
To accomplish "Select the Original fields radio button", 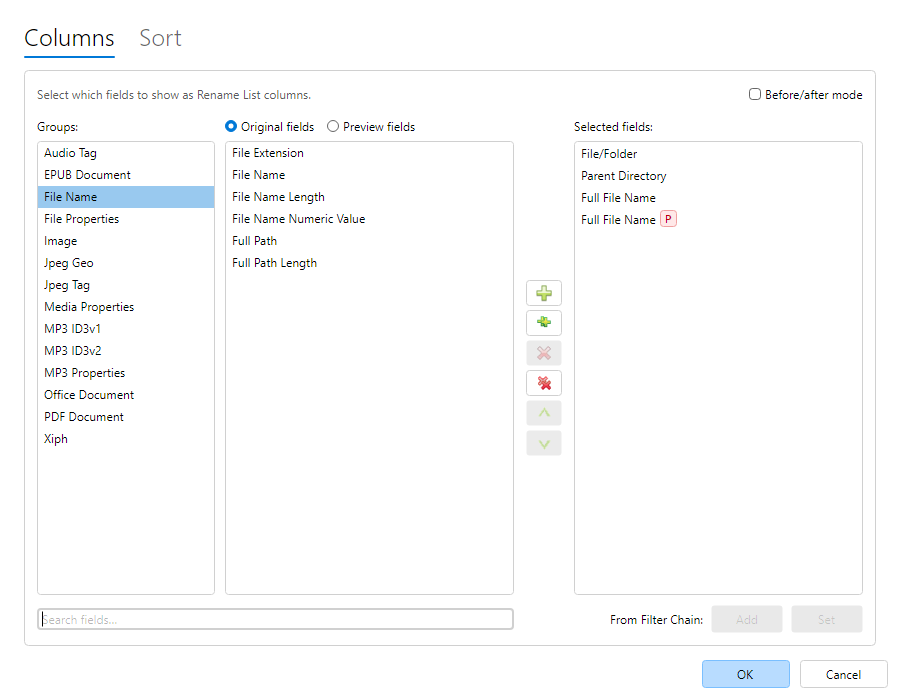I will coord(231,126).
